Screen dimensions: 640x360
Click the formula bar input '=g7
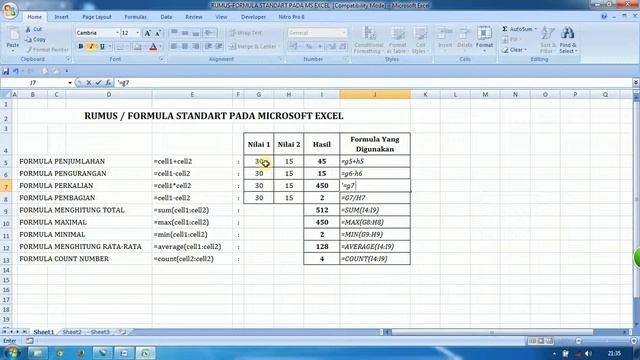coord(373,83)
